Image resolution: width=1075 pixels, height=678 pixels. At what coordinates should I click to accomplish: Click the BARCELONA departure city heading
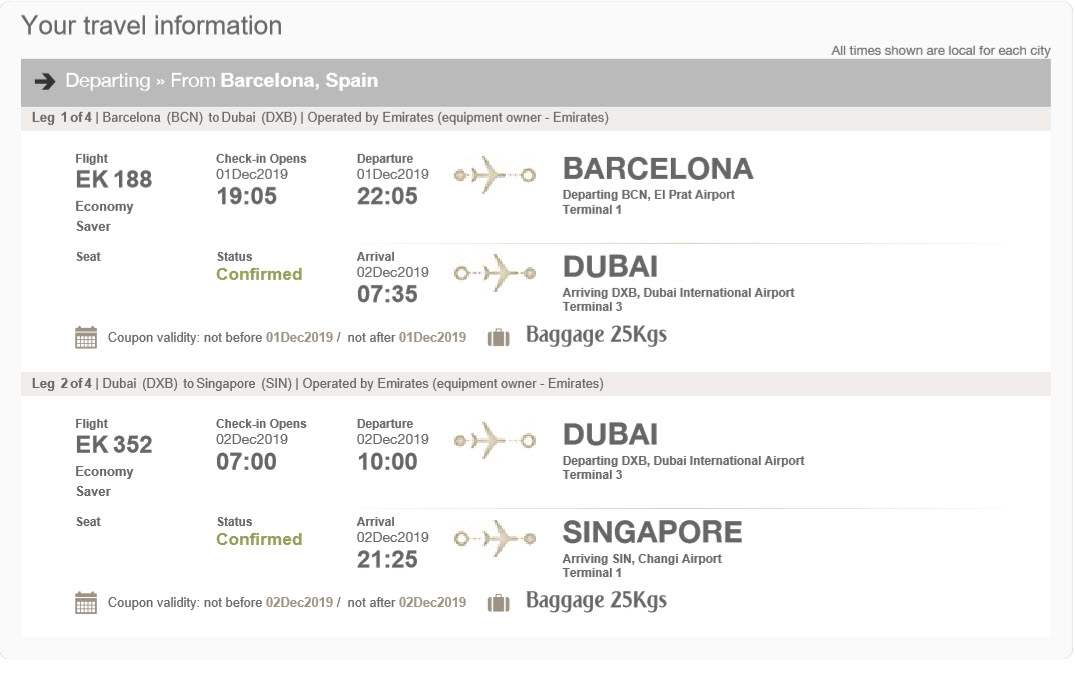click(x=658, y=169)
